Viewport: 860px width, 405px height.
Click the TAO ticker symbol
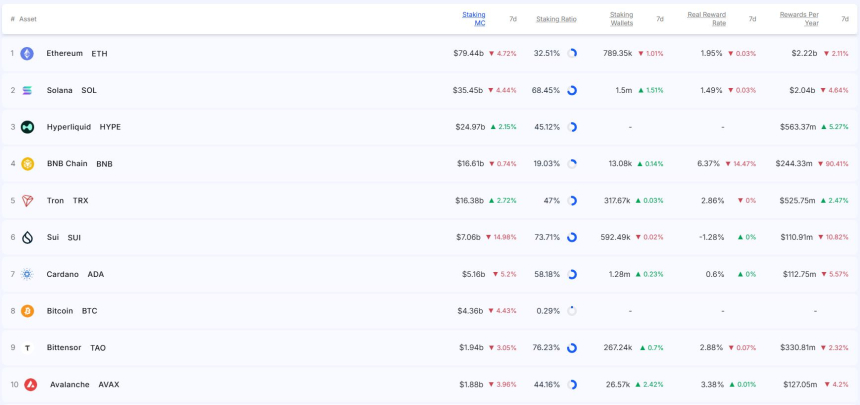click(x=98, y=348)
